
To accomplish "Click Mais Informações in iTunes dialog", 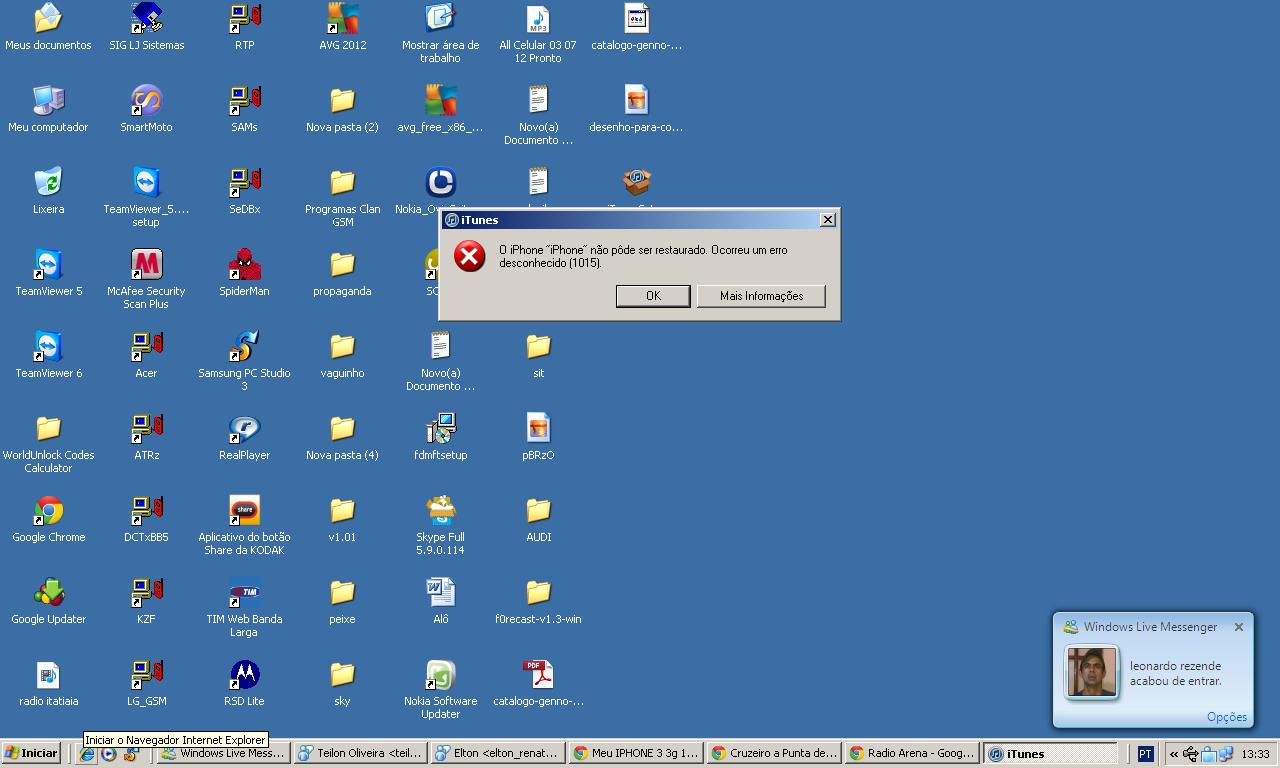I will (x=761, y=295).
